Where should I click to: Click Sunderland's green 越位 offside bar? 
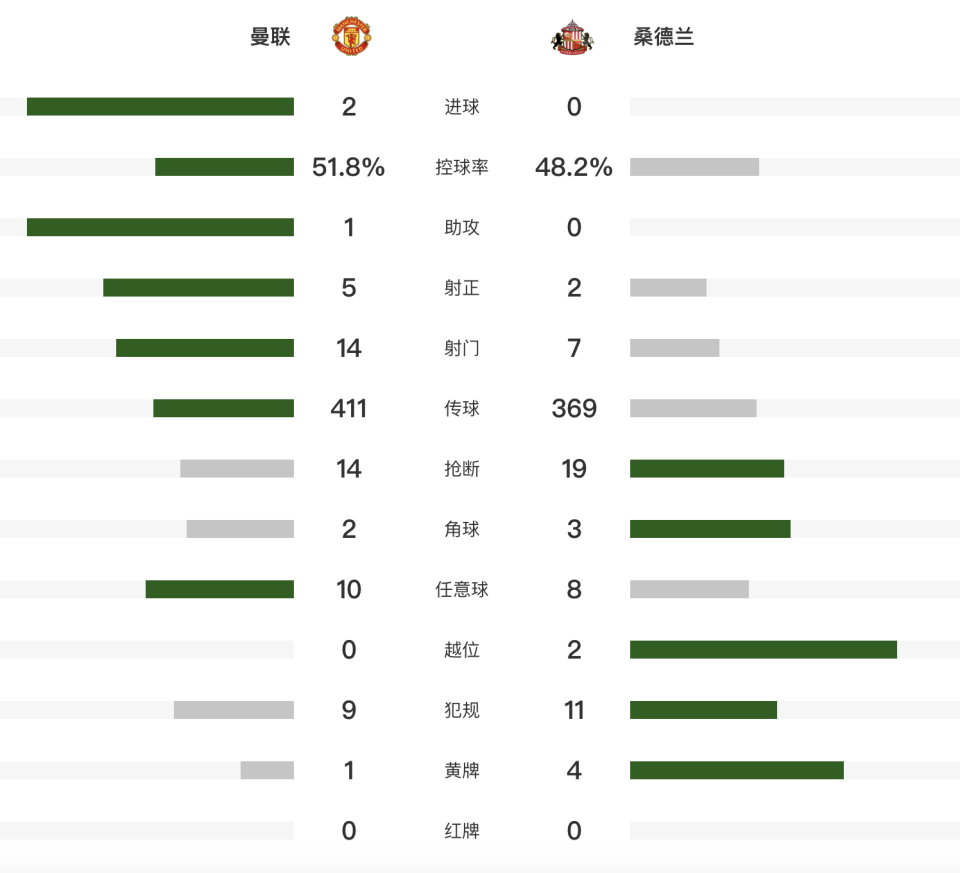pos(763,650)
